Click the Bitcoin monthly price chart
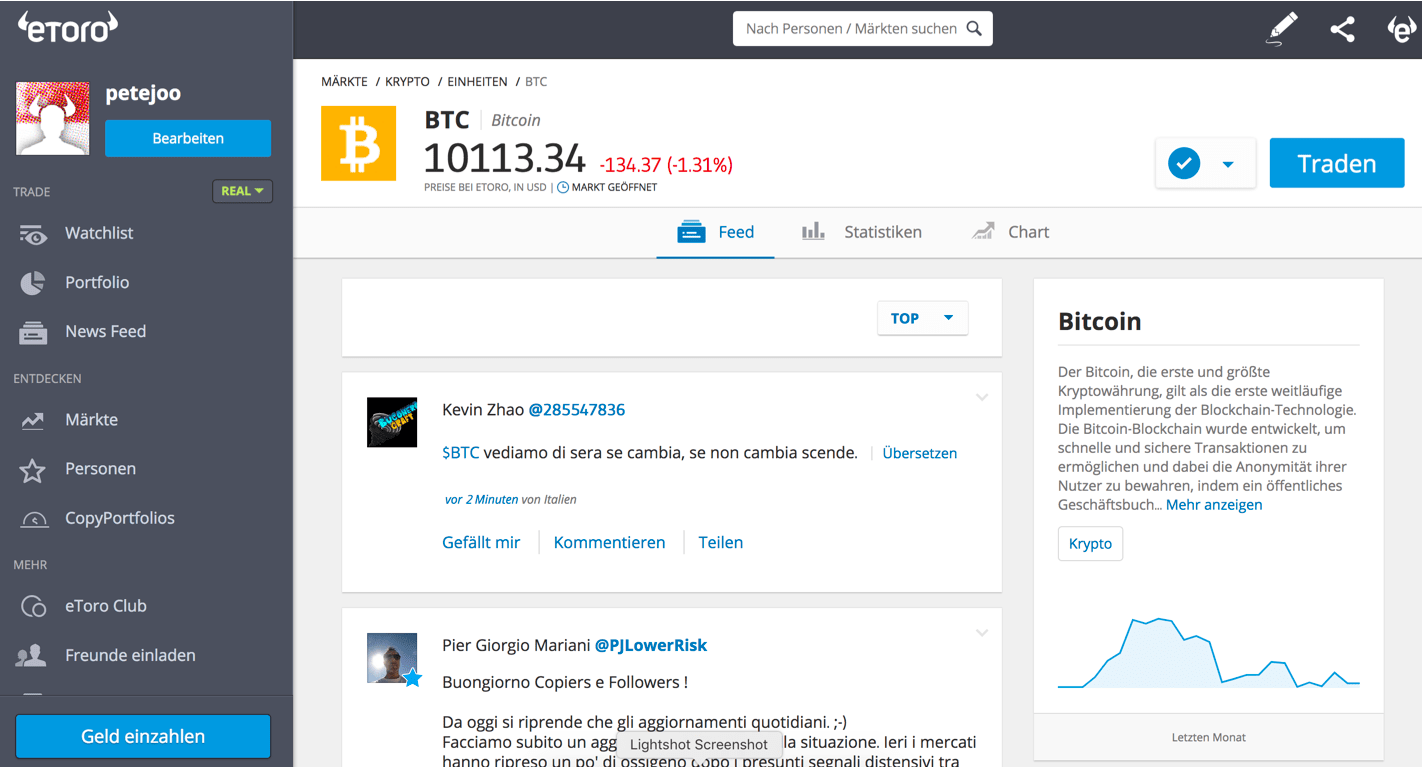This screenshot has height=767, width=1422. pos(1208,653)
